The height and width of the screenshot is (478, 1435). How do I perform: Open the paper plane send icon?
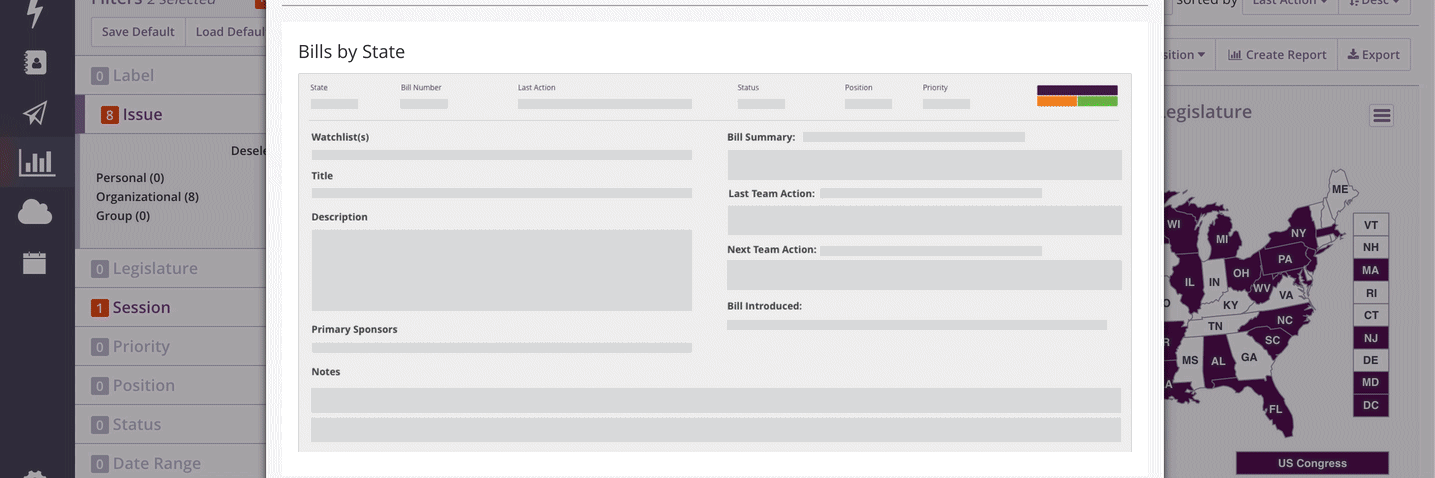(36, 113)
